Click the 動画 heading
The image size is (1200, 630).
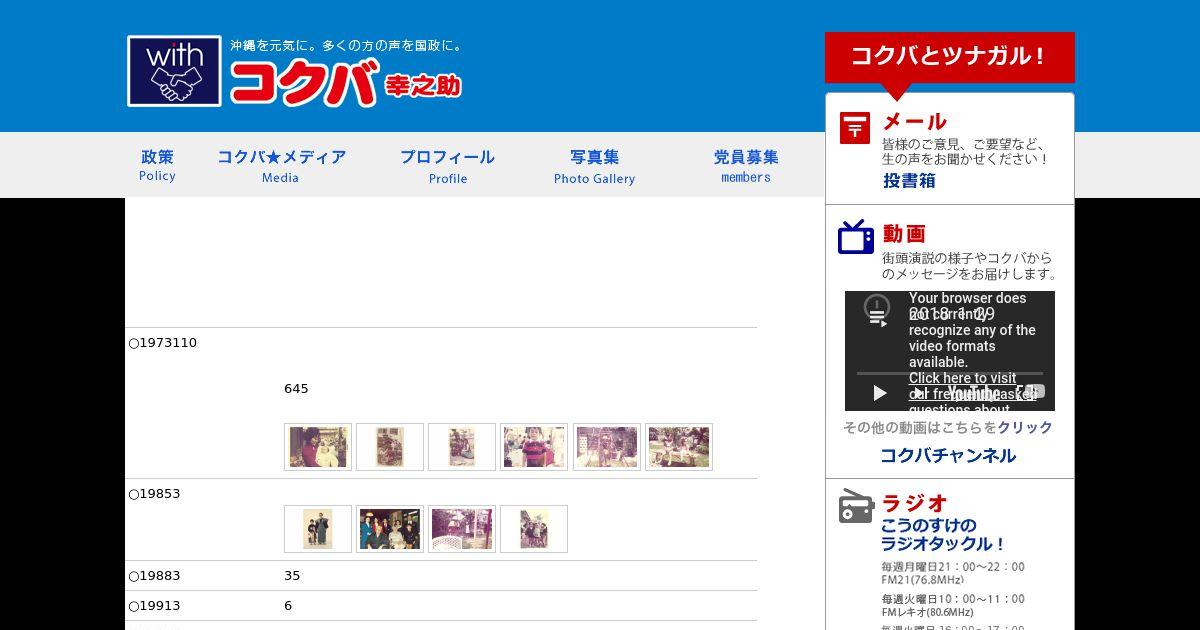tap(904, 234)
